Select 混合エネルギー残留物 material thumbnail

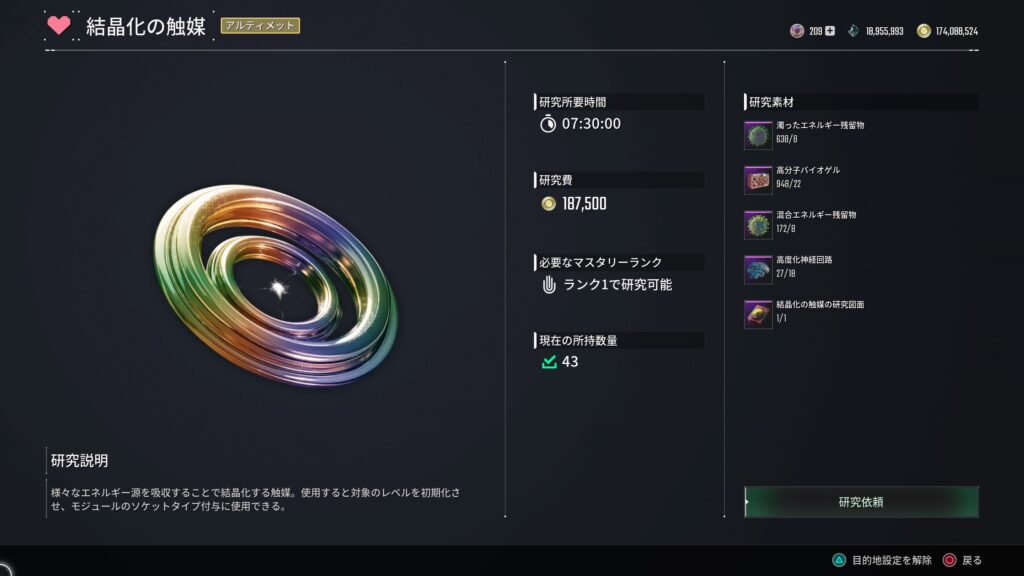coord(758,225)
